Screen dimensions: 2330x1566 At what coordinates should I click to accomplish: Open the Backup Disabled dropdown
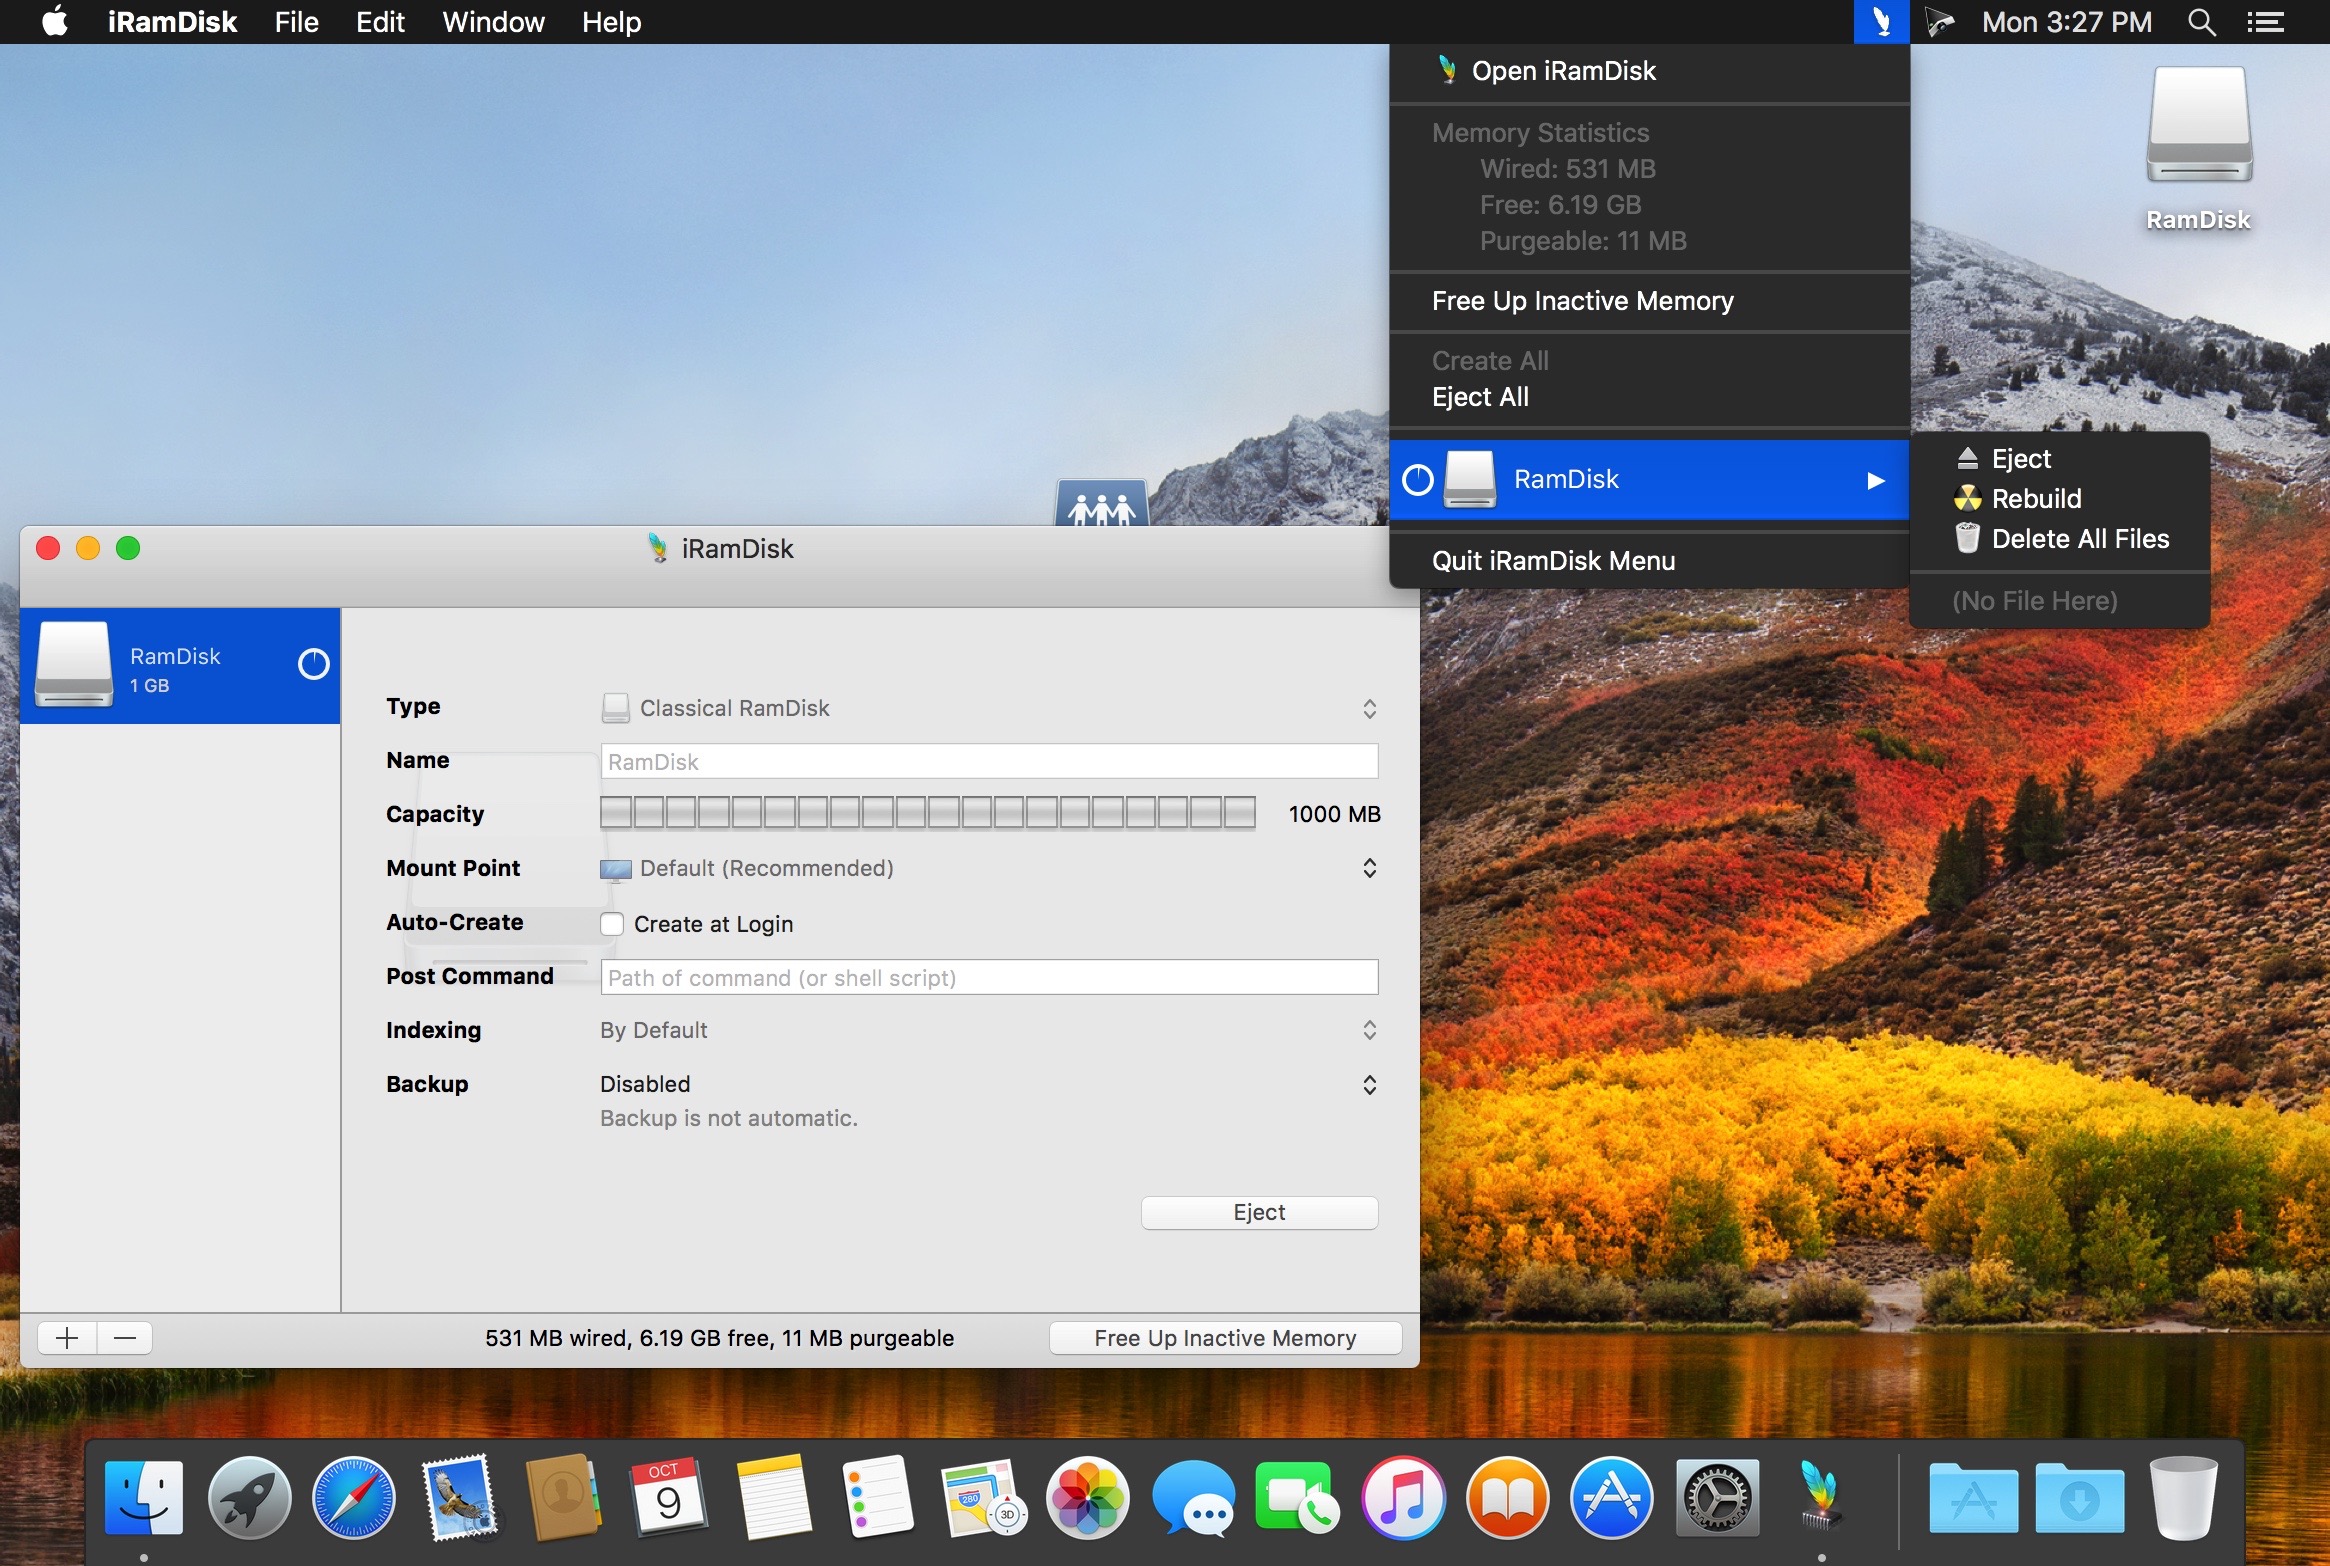[x=990, y=1084]
